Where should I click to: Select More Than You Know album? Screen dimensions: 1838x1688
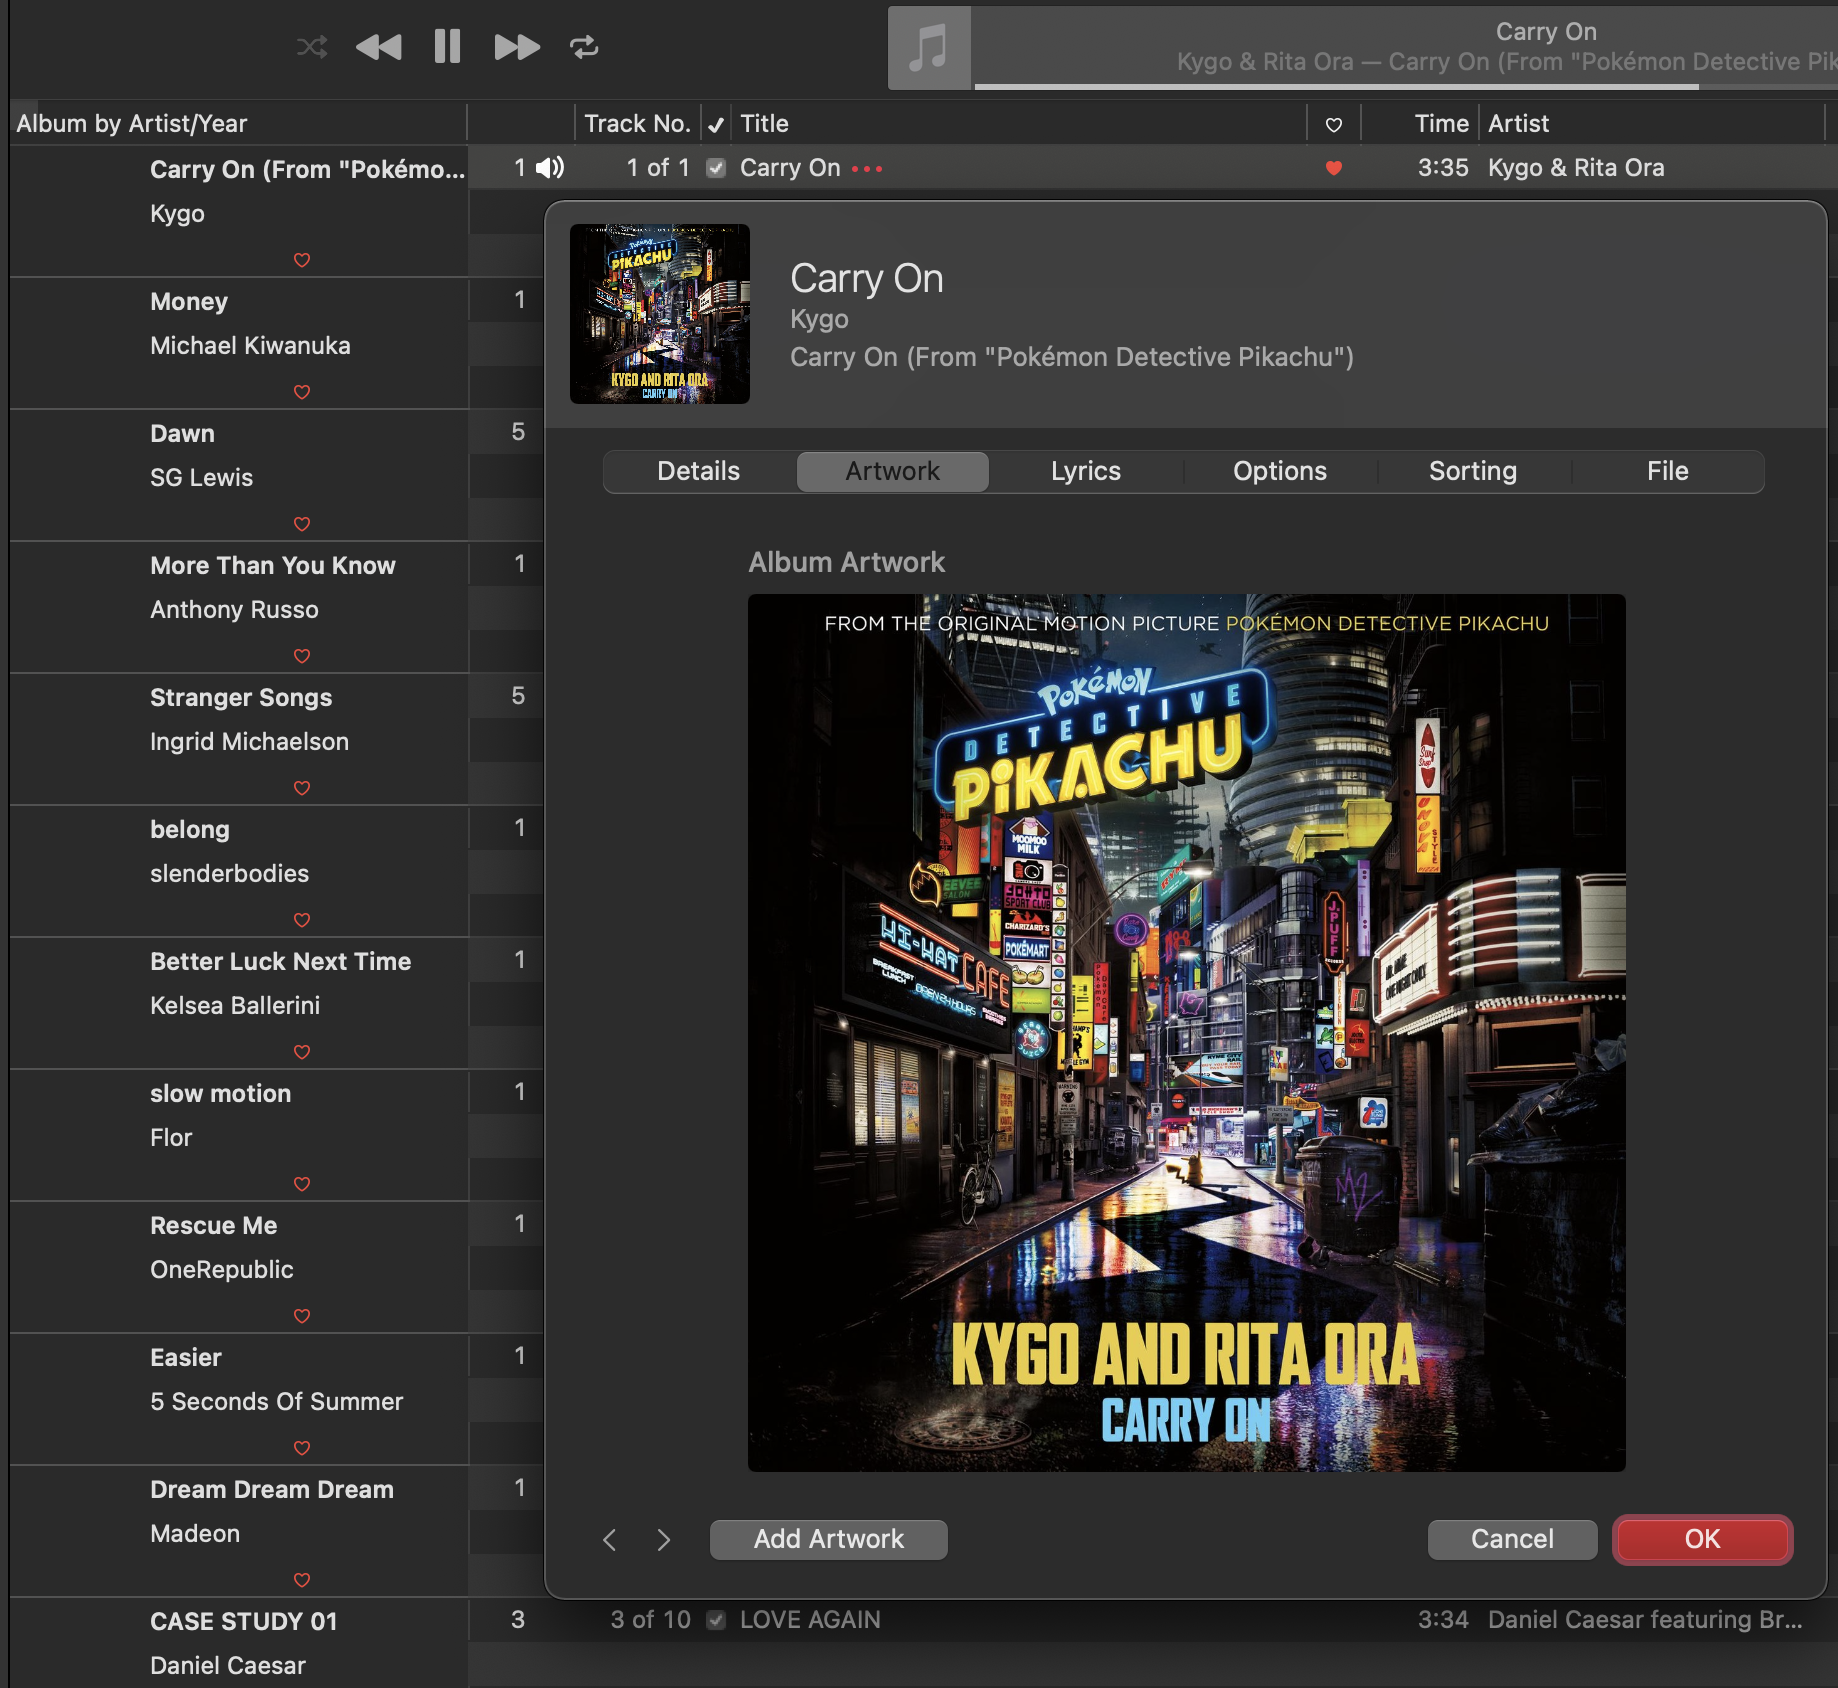239,608
